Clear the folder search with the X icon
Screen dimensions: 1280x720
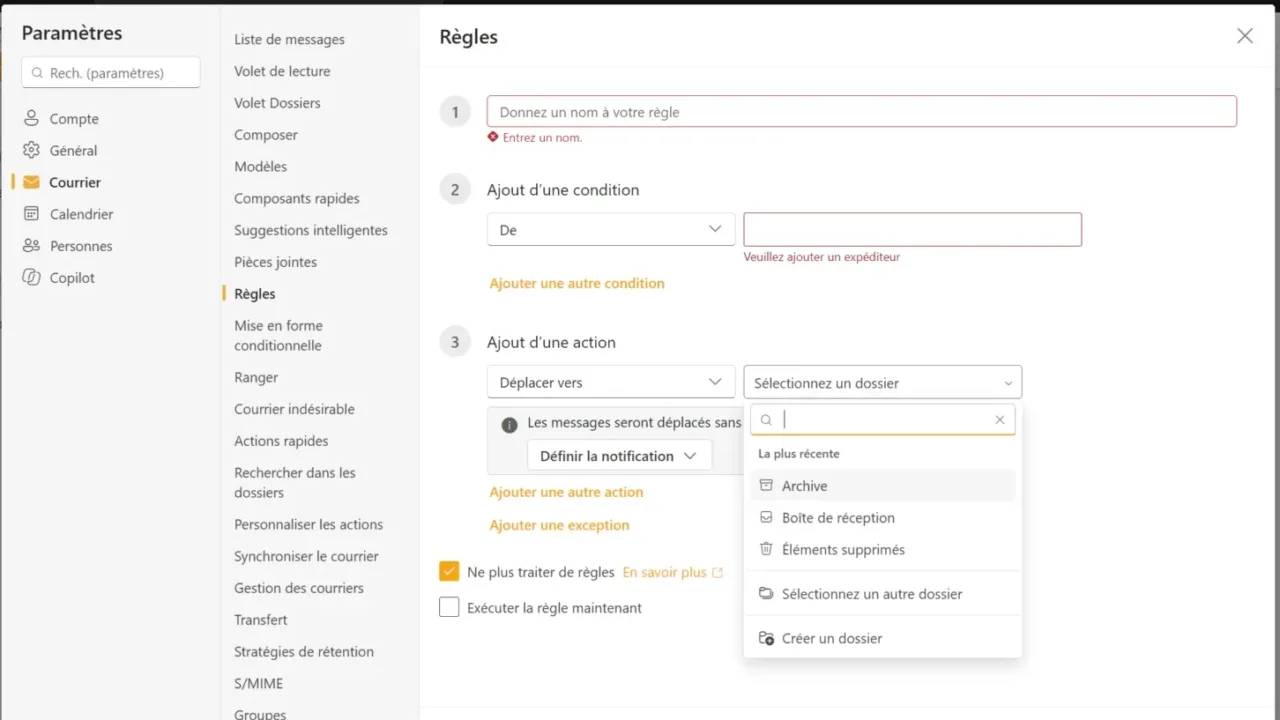pyautogui.click(x=999, y=420)
